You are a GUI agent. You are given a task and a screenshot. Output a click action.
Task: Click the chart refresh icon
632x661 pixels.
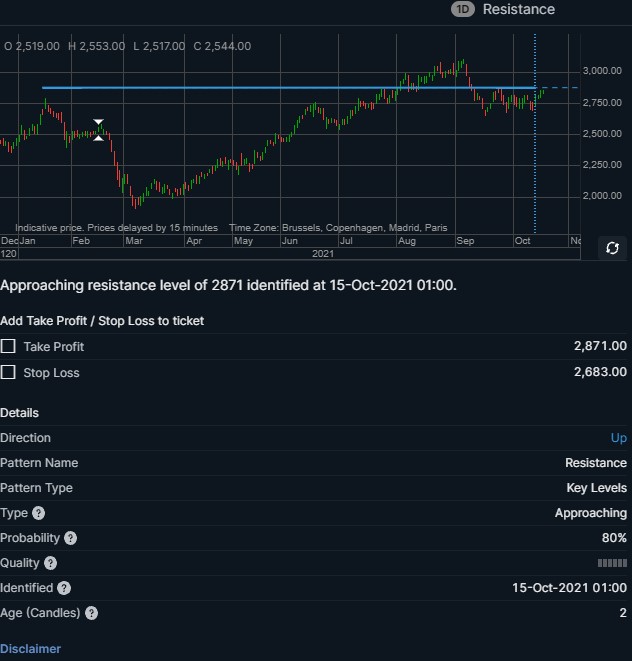(612, 248)
